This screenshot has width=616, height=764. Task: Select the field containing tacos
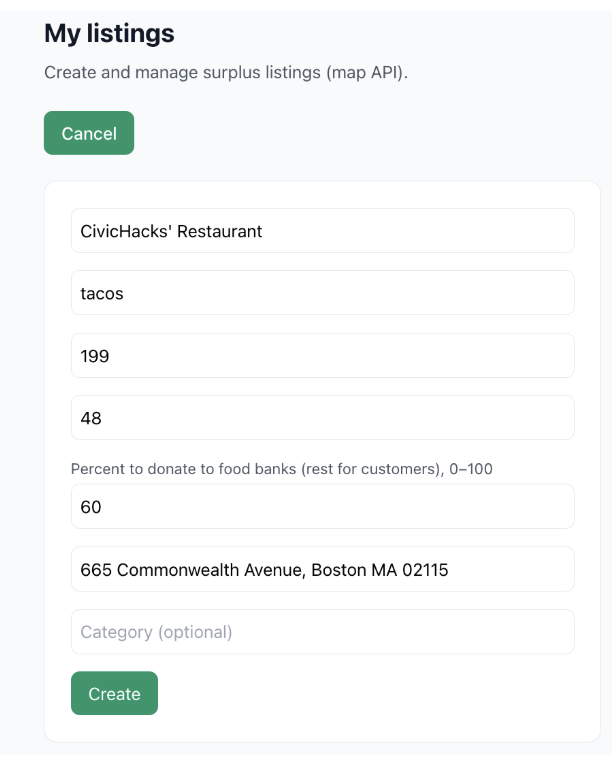323,293
